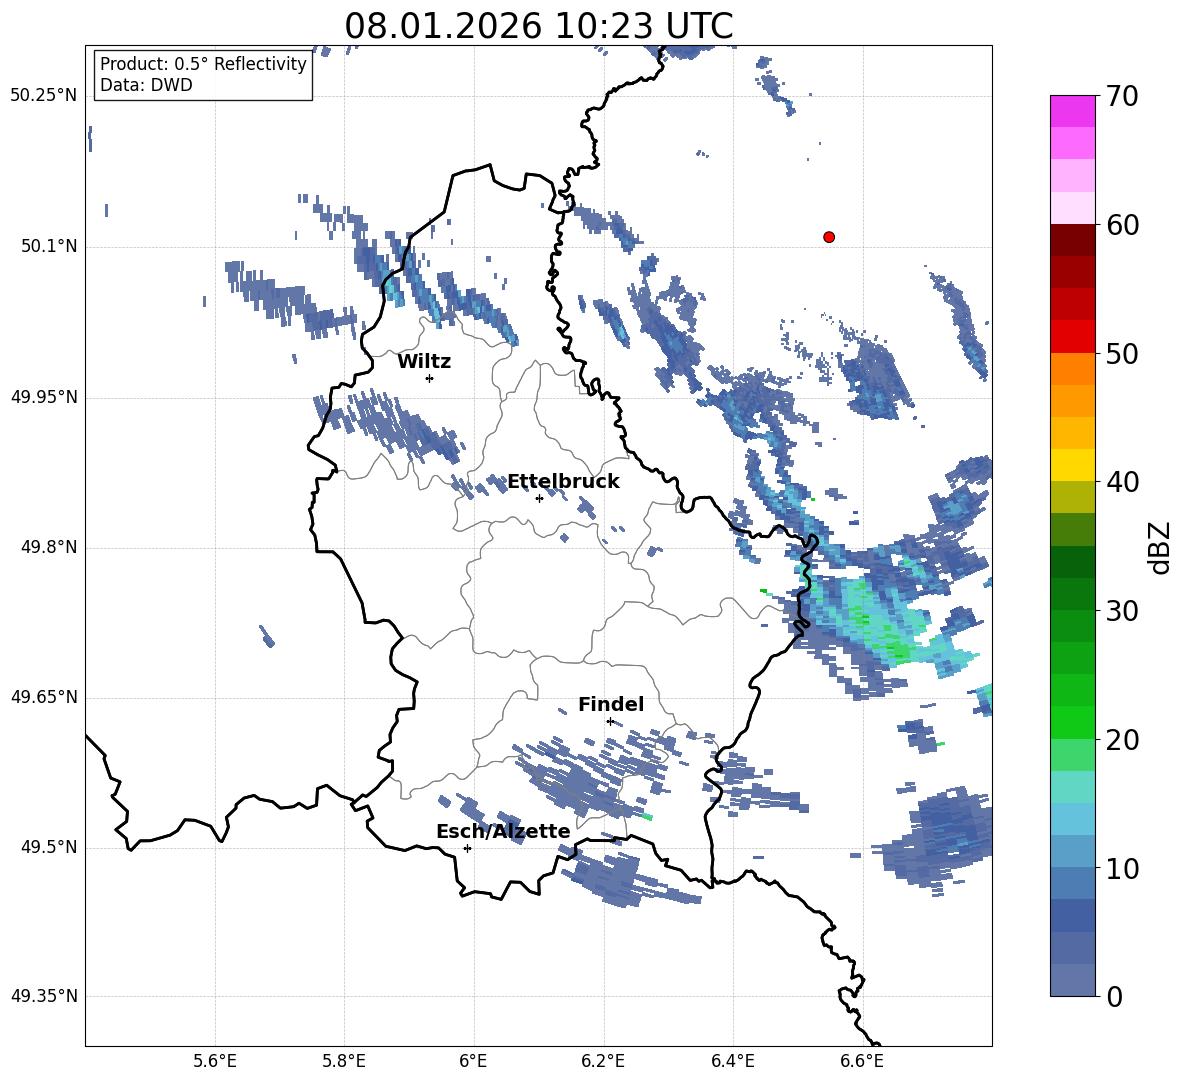The image size is (1184, 1081).
Task: Click the Findel city label
Action: pos(611,704)
